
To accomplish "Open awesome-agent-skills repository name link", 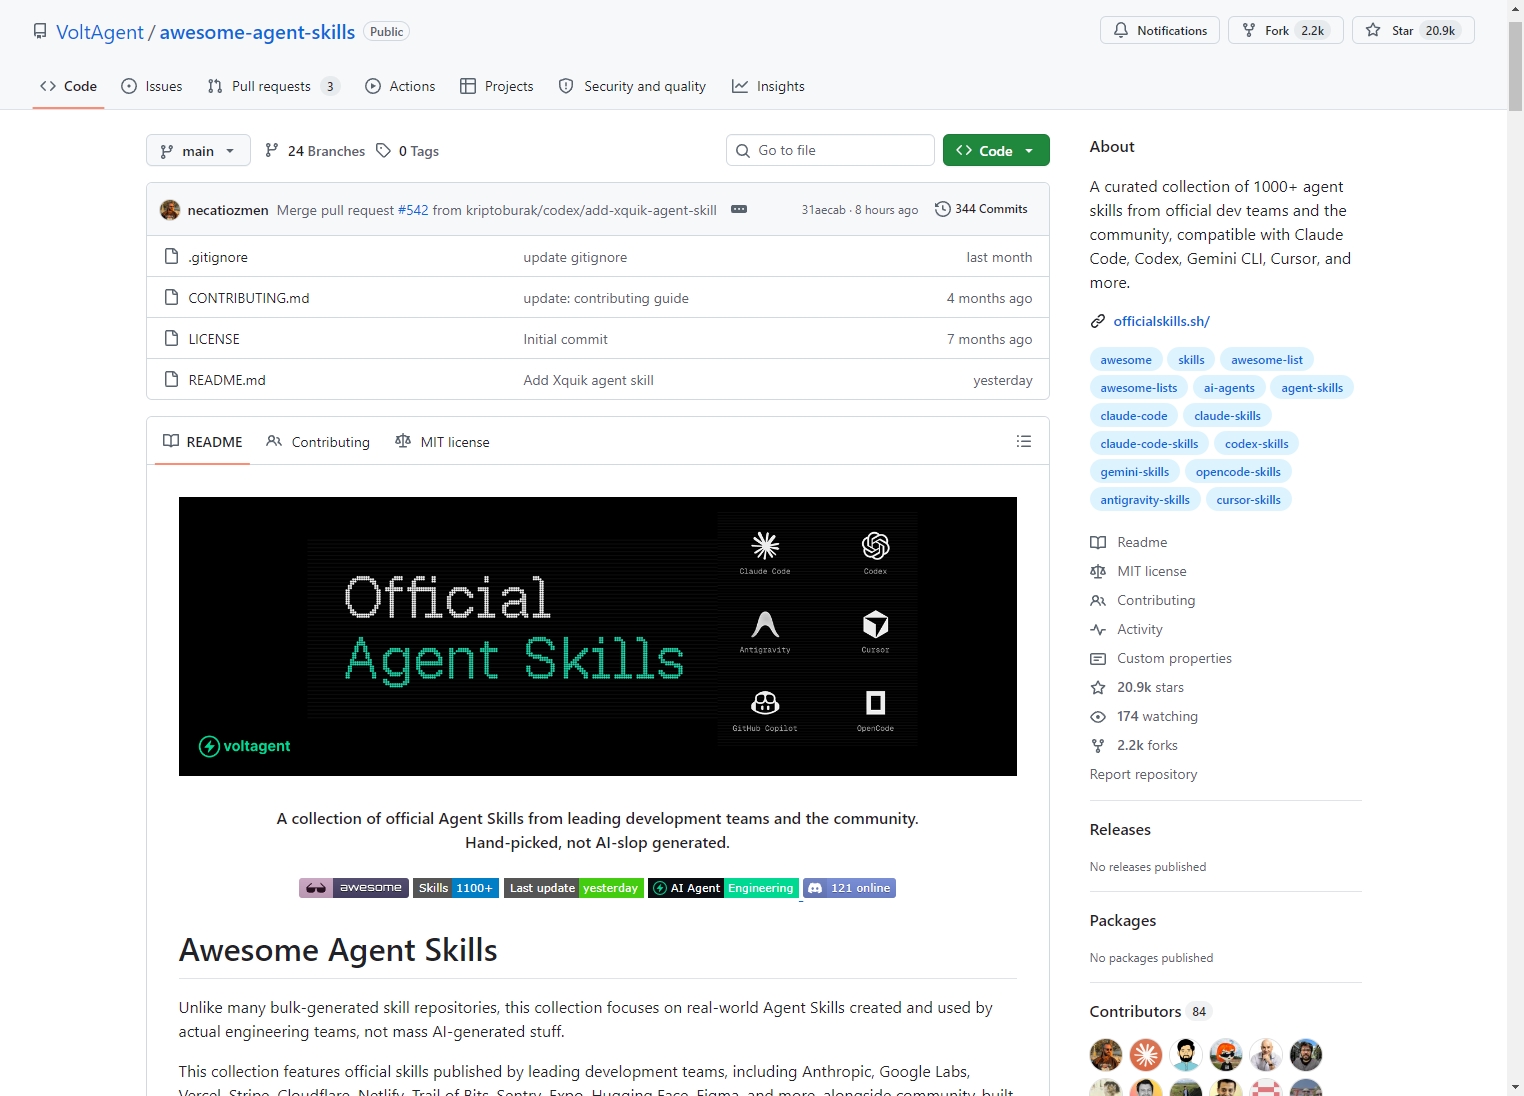I will tap(257, 32).
